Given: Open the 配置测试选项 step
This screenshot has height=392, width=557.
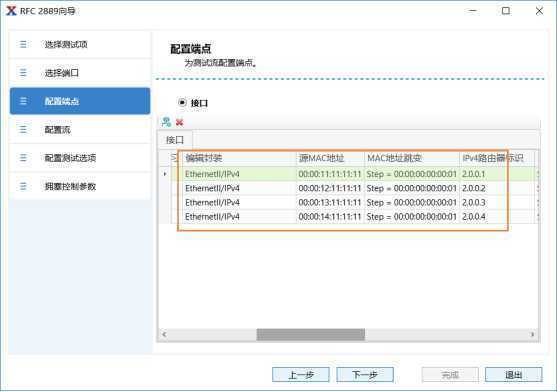Looking at the screenshot, I should pyautogui.click(x=80, y=158).
